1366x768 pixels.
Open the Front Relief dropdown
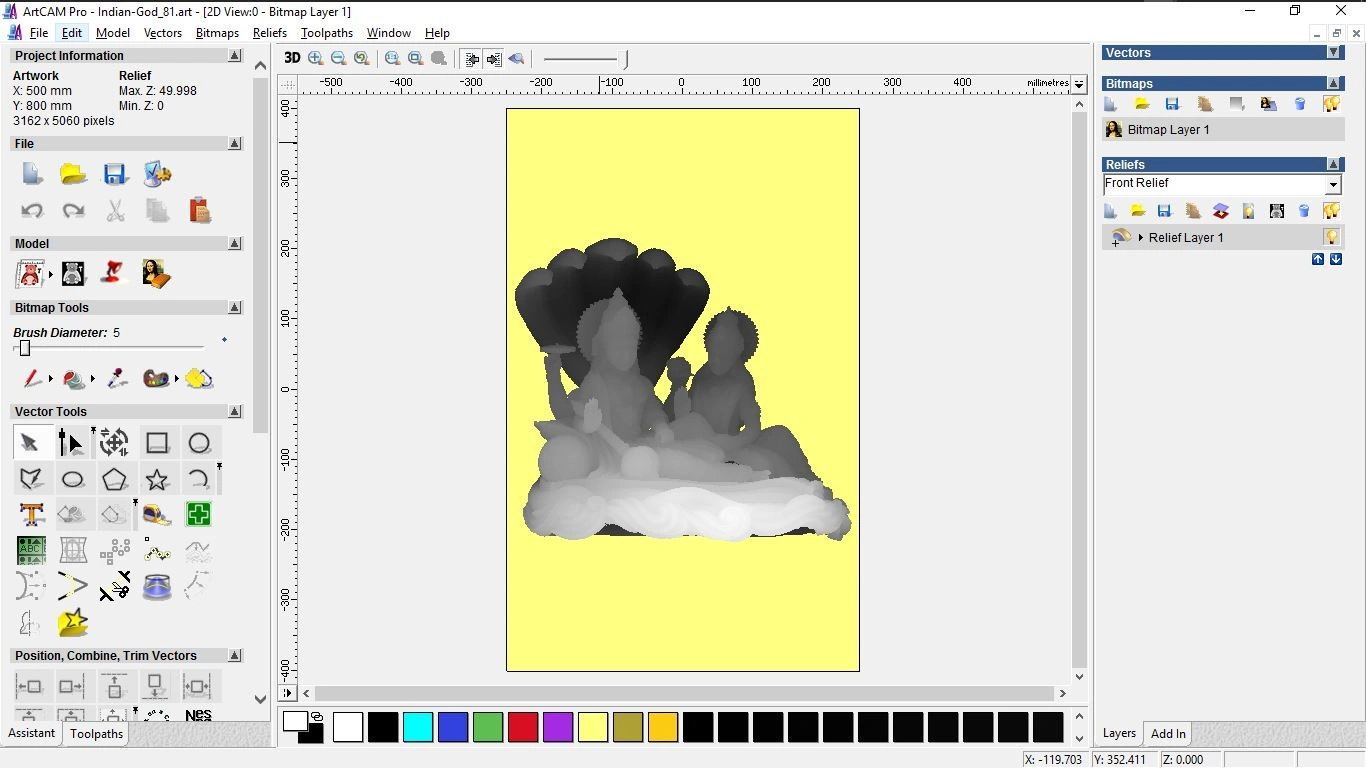pos(1332,185)
